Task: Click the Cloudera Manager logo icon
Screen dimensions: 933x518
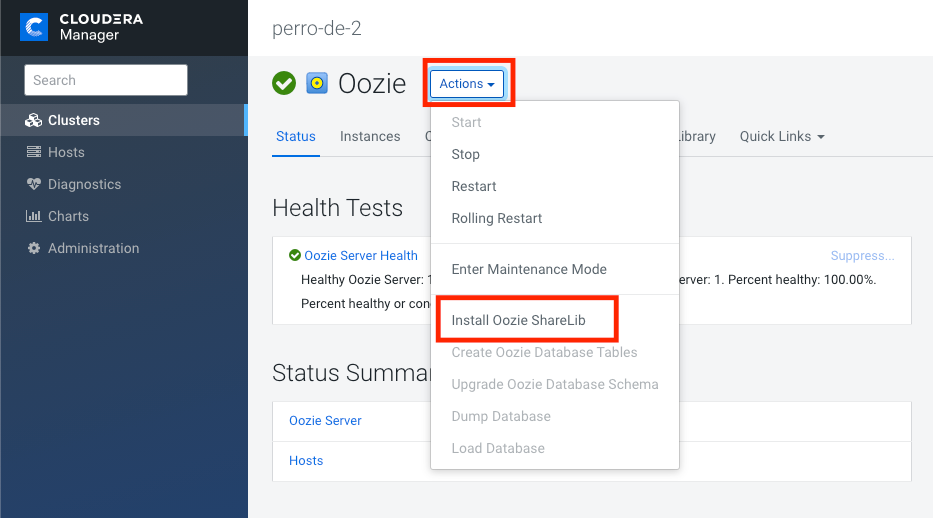Action: (34, 27)
